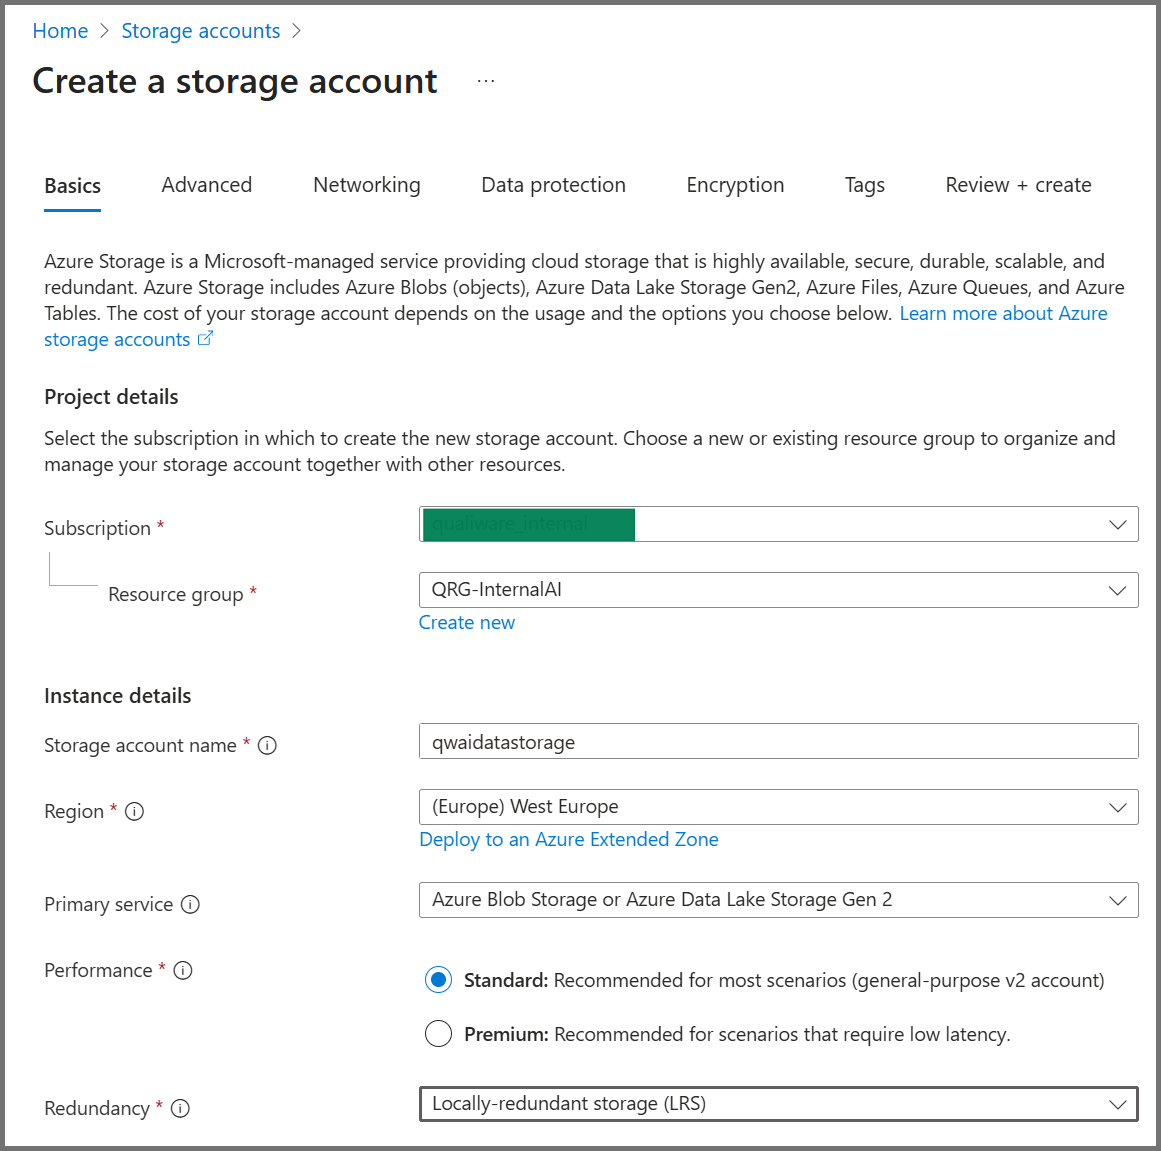Open the ellipsis menu beside page title

click(486, 81)
